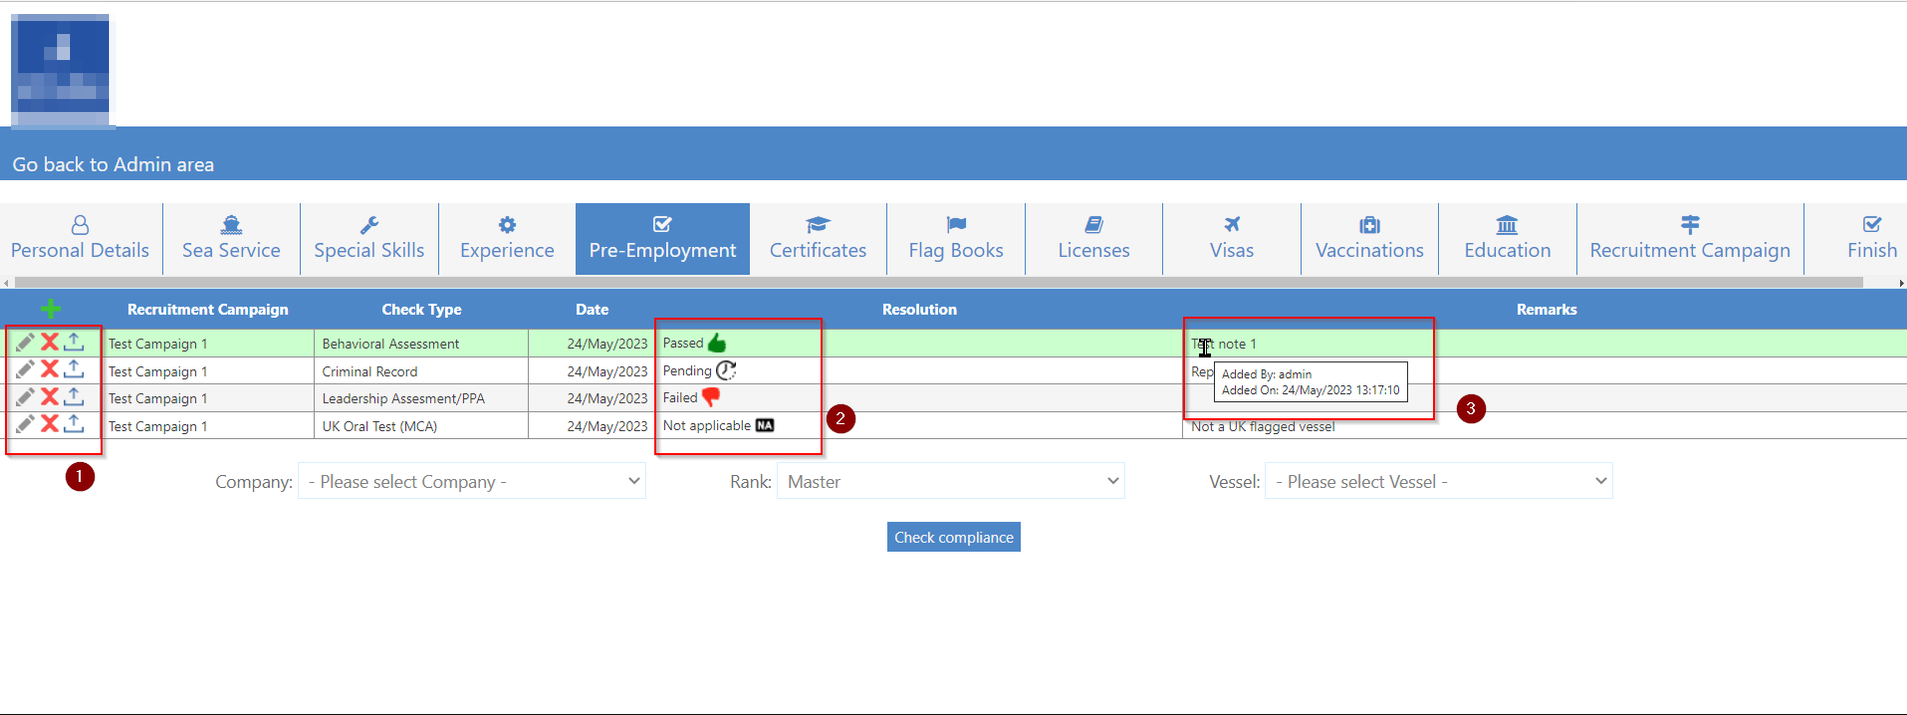Open the Recruitment Campaign tab
Image resolution: width=1907 pixels, height=715 pixels.
1690,239
